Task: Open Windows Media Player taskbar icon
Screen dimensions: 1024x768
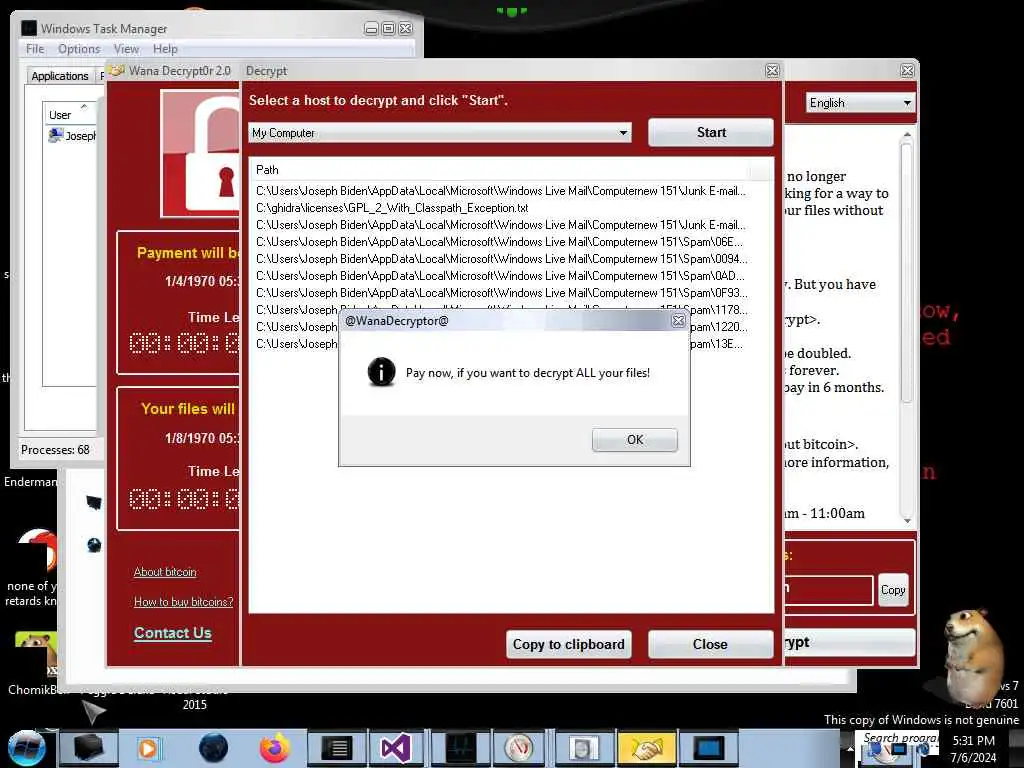Action: click(148, 748)
